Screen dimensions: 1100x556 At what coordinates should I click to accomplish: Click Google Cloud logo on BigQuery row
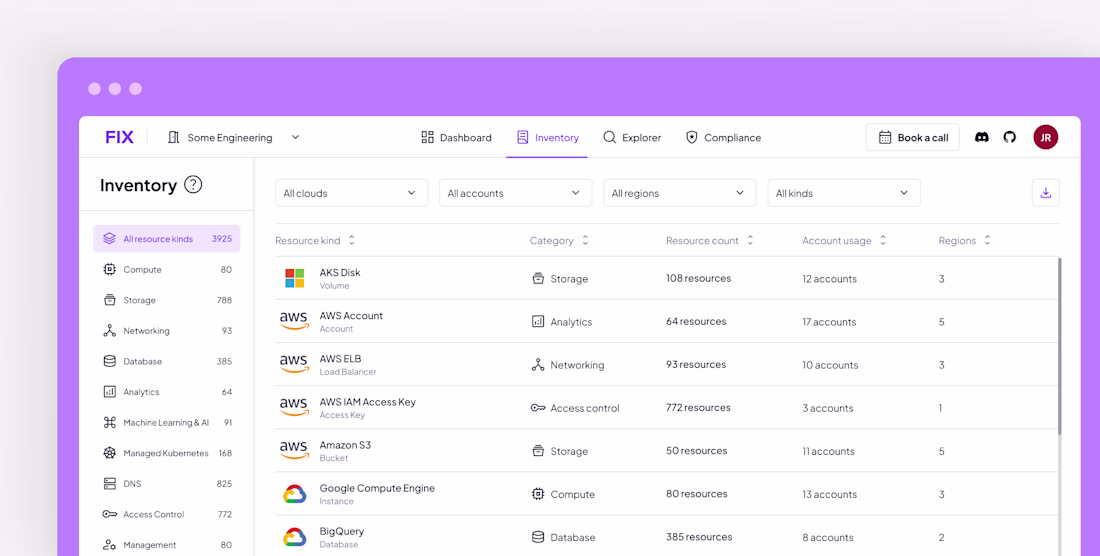295,538
